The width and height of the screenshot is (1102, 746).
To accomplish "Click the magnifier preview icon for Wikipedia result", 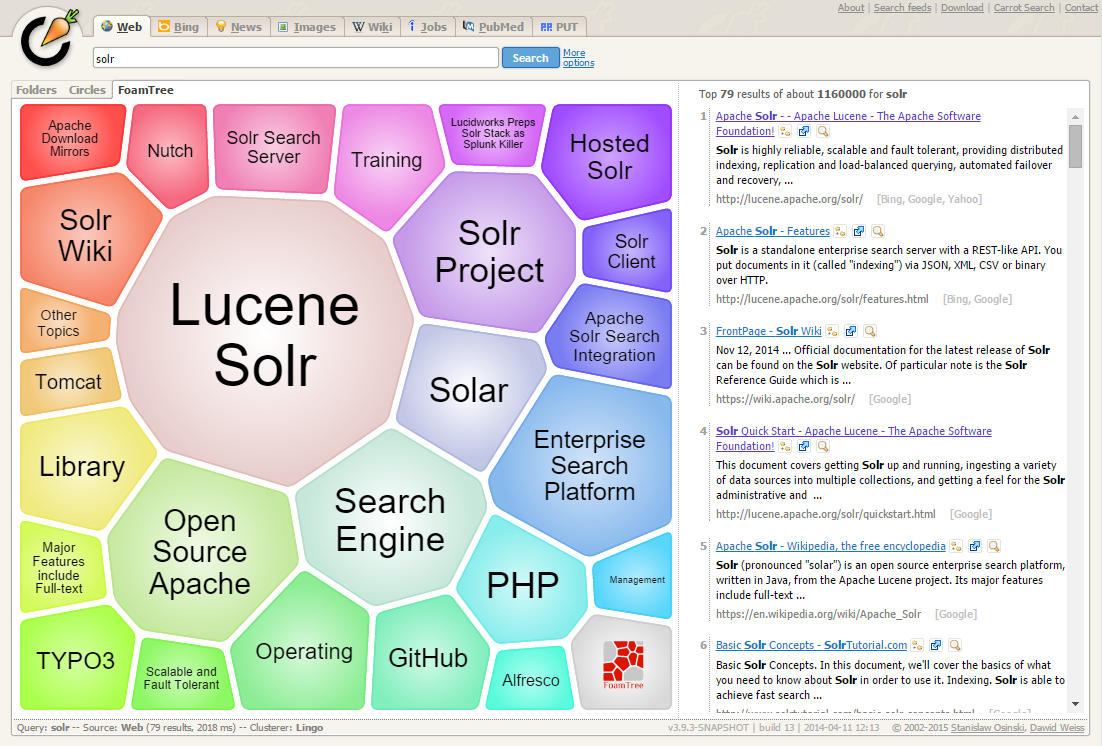I will tap(993, 547).
